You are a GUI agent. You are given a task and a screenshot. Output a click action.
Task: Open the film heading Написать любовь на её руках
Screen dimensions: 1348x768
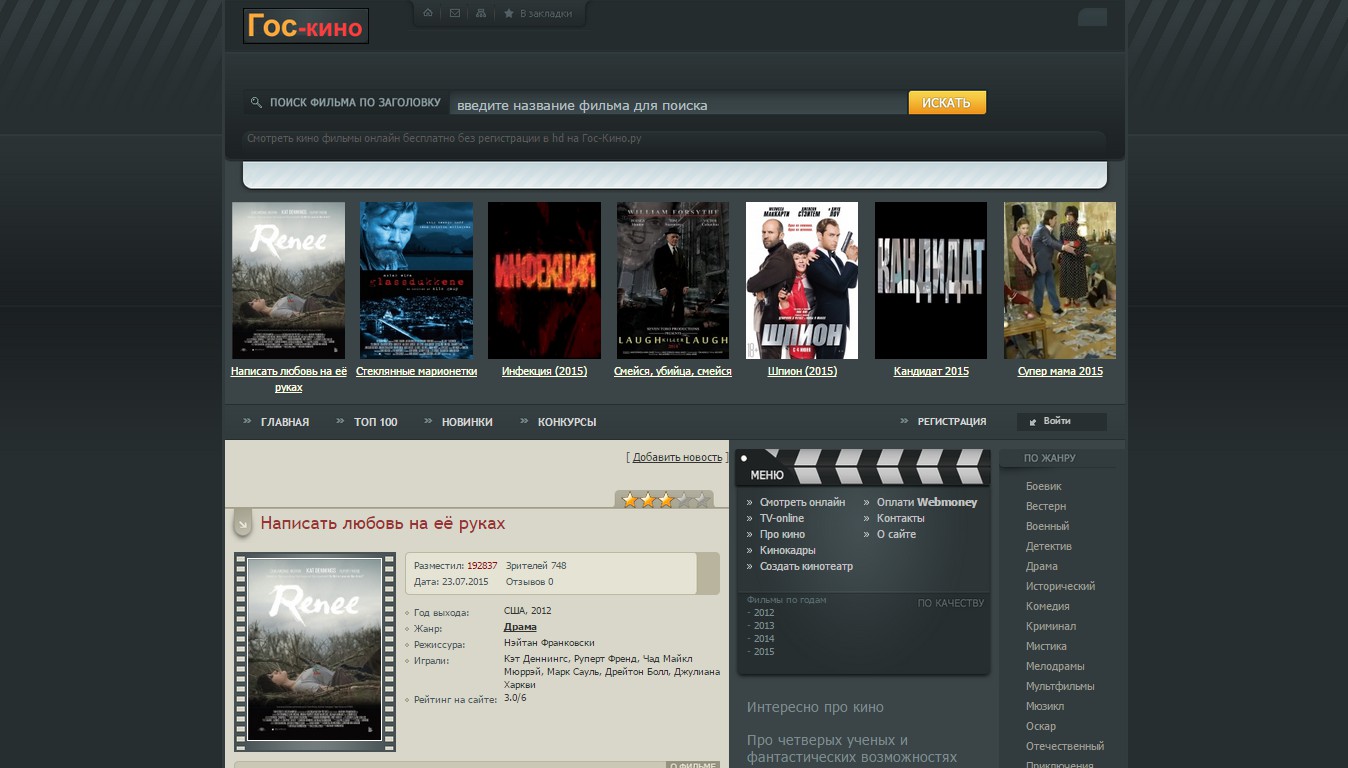(x=383, y=523)
